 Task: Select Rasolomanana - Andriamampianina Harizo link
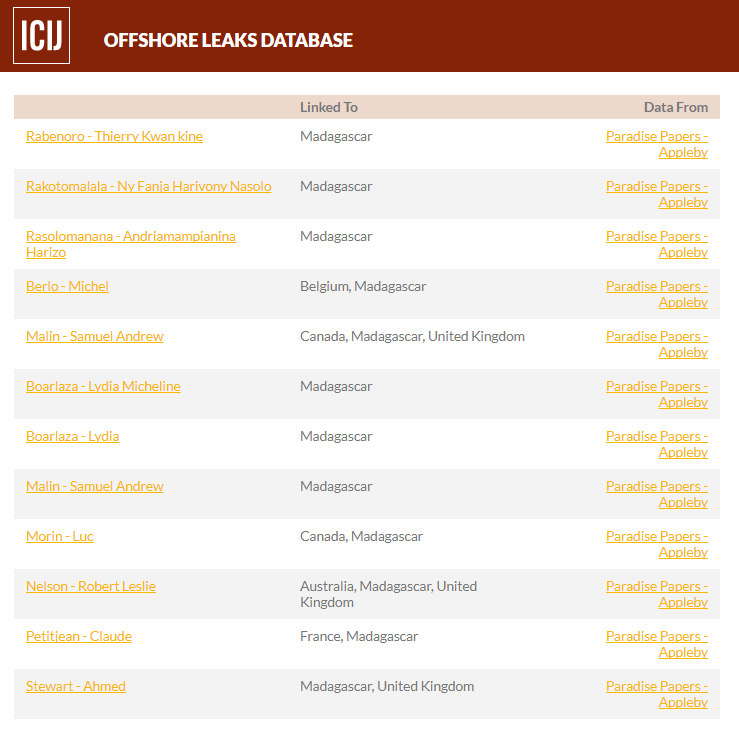point(131,244)
